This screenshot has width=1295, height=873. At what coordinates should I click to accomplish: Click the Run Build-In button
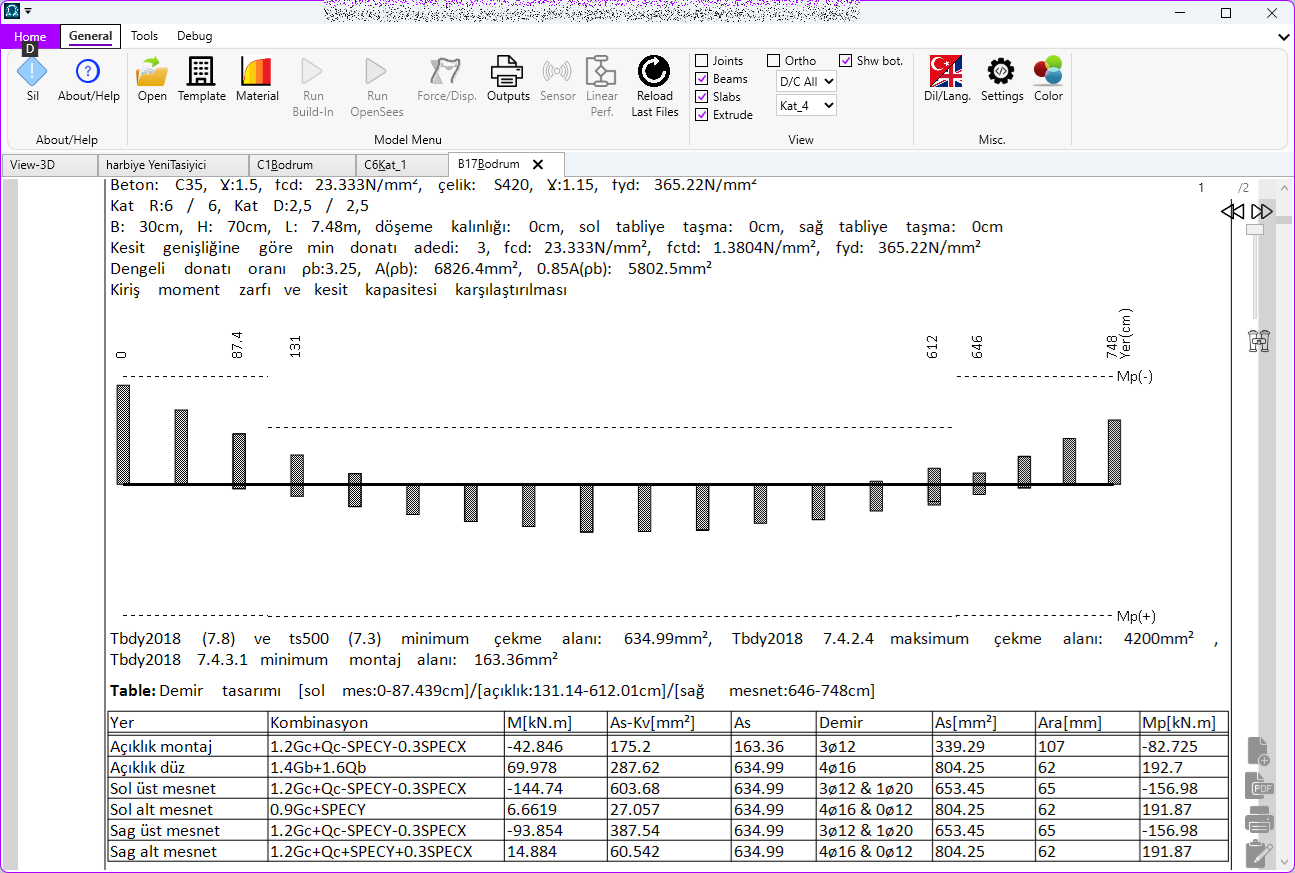(x=313, y=87)
